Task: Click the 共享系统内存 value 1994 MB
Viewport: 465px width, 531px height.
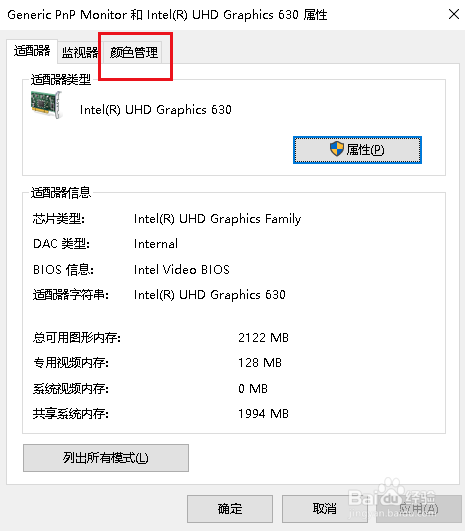Action: pos(263,413)
